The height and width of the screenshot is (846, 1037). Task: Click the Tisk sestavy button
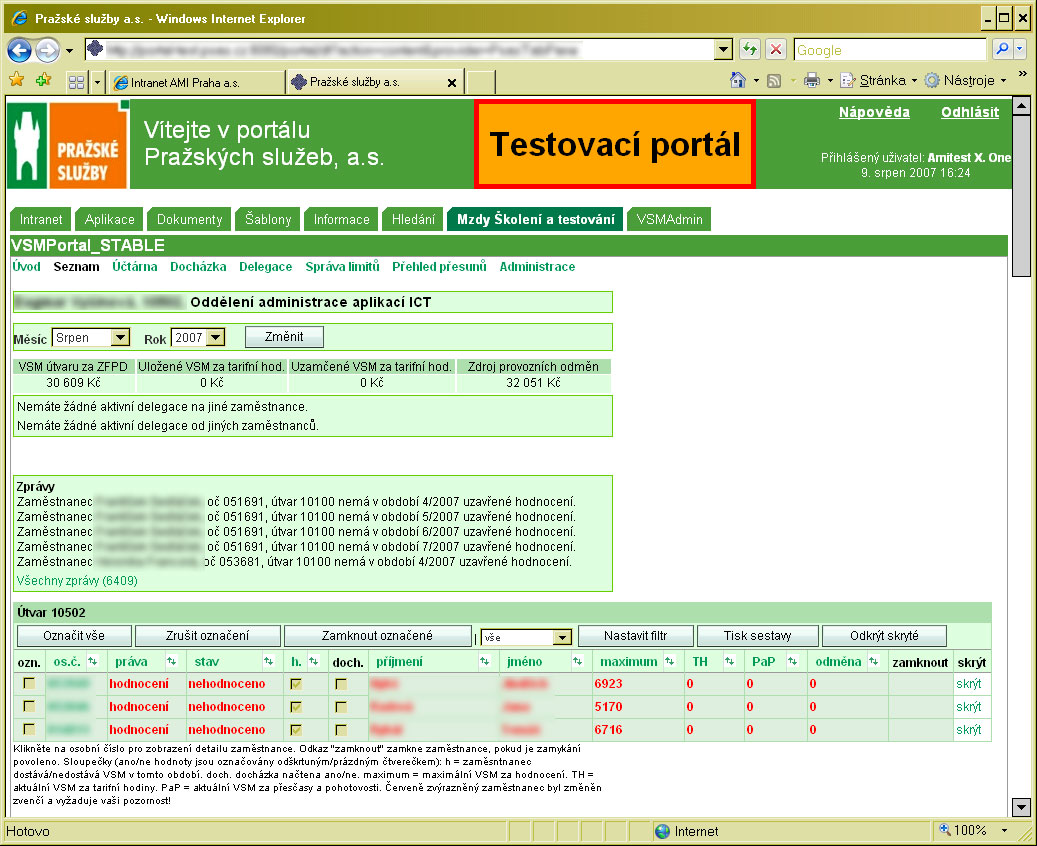tap(757, 636)
